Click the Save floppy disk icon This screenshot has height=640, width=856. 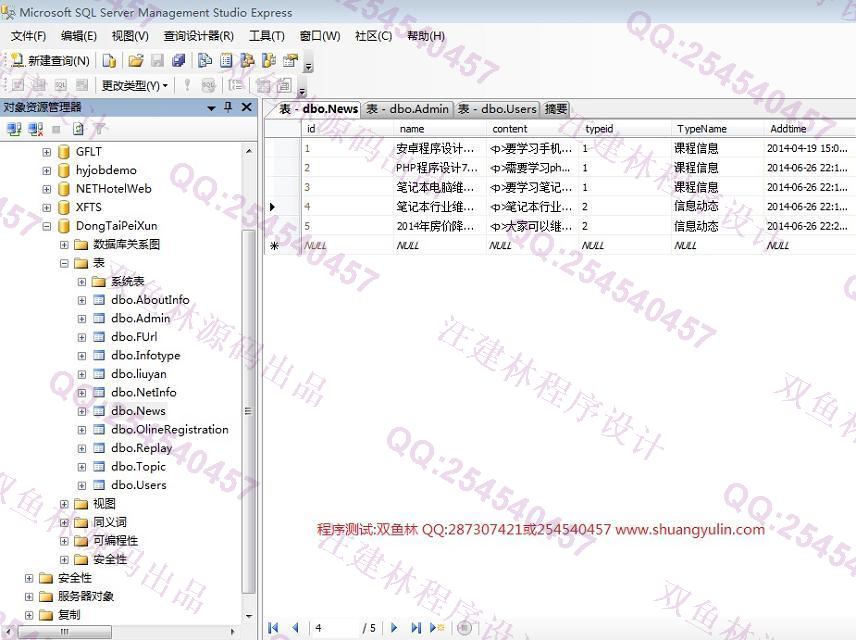click(x=157, y=61)
